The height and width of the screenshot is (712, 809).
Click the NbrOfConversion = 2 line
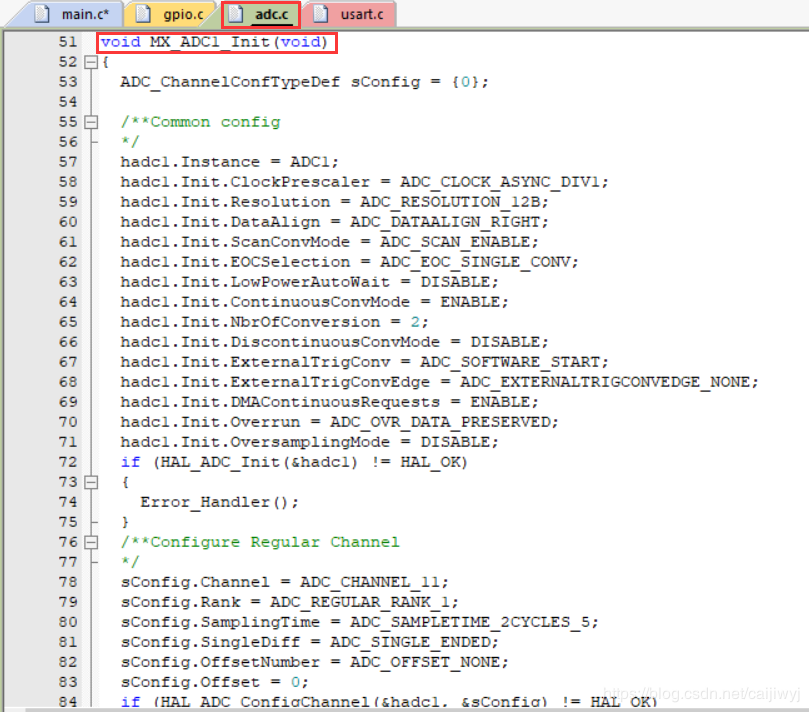[x=274, y=322]
